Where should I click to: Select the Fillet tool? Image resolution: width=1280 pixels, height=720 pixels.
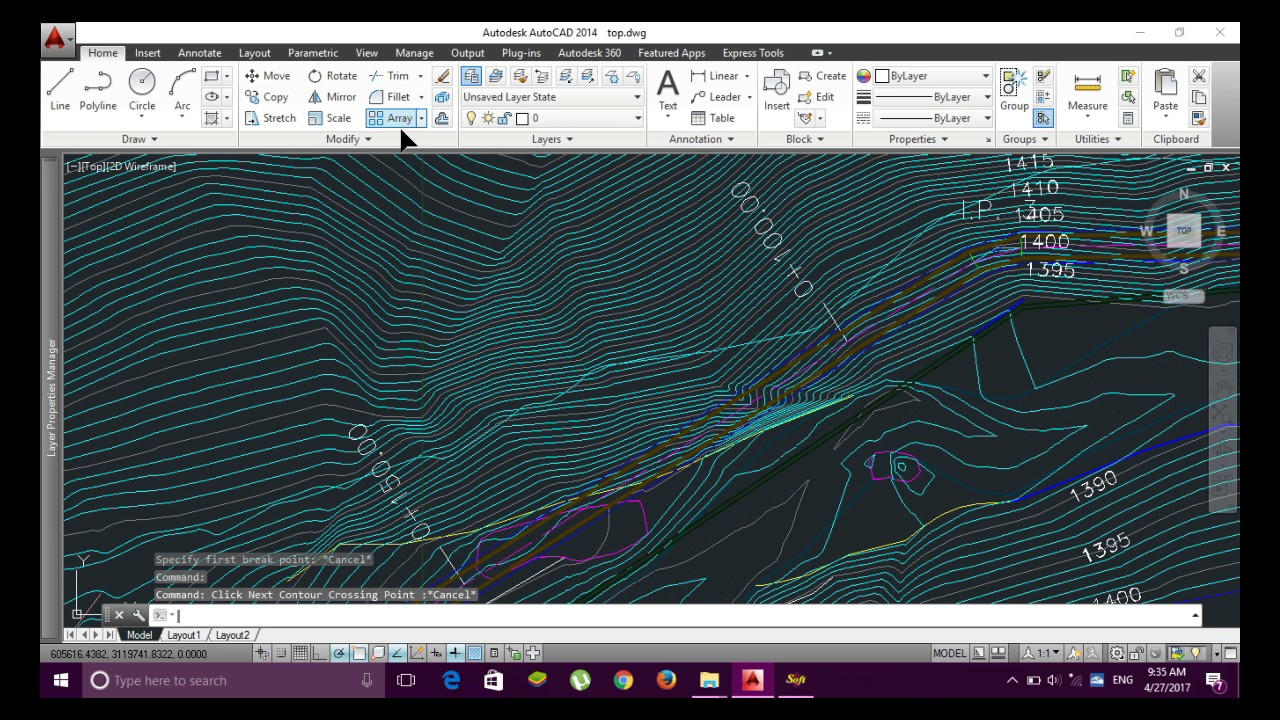(x=389, y=97)
